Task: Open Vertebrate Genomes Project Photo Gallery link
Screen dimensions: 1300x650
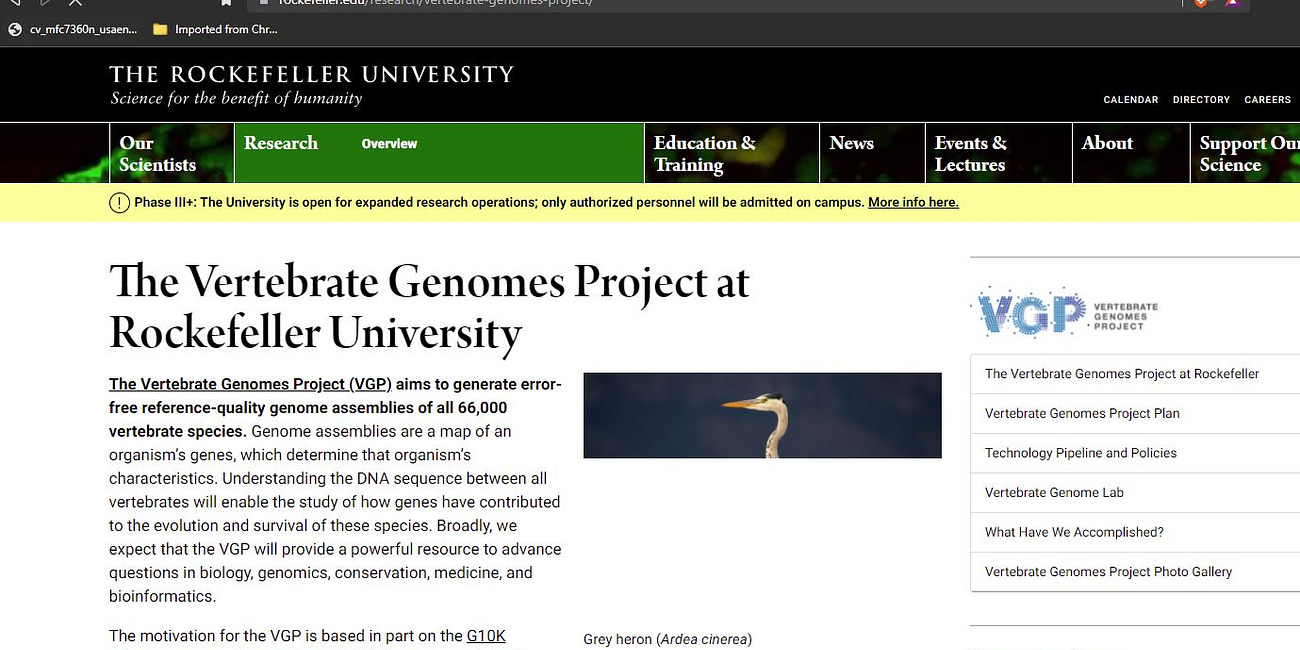Action: [x=1108, y=572]
